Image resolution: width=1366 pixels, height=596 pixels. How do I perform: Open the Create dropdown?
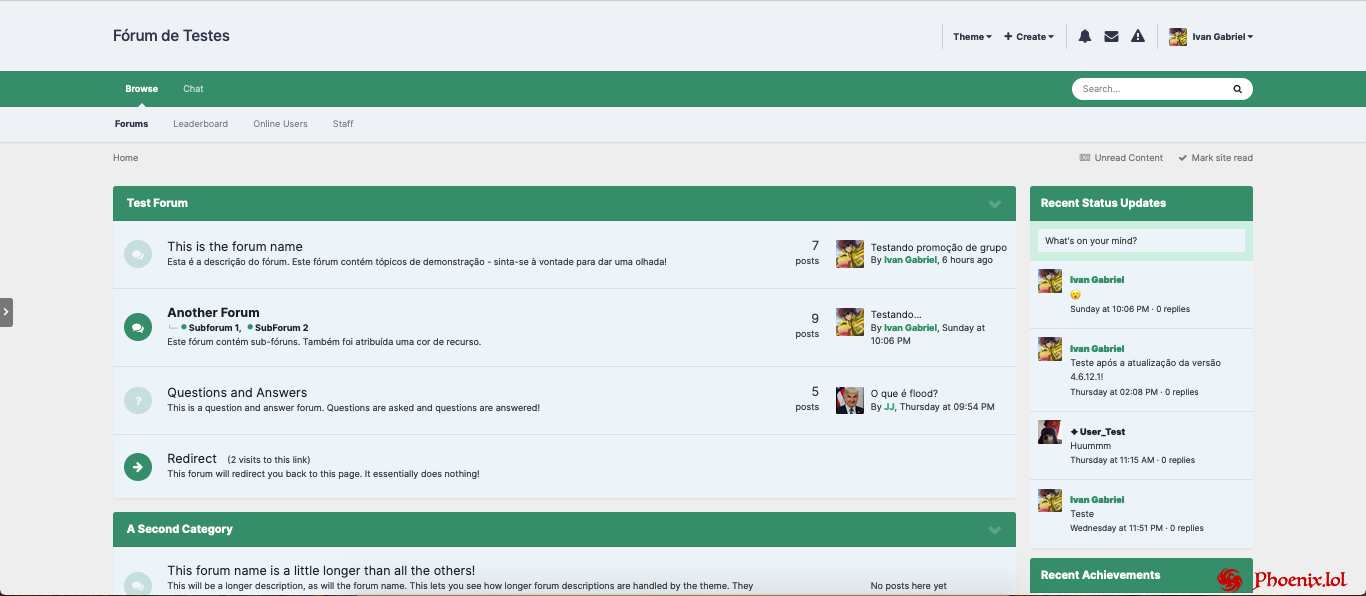tap(1028, 36)
